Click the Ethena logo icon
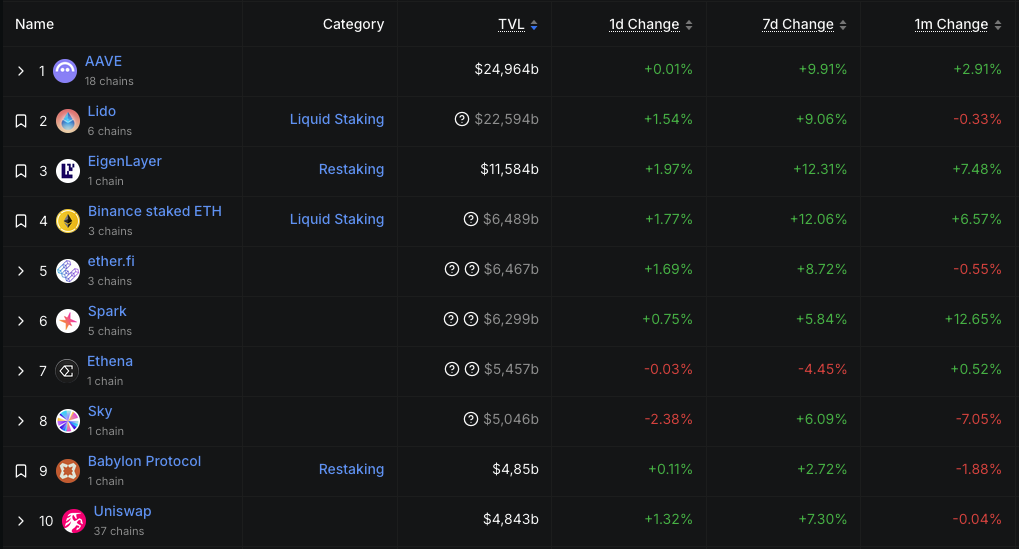Image resolution: width=1019 pixels, height=549 pixels. pos(67,371)
